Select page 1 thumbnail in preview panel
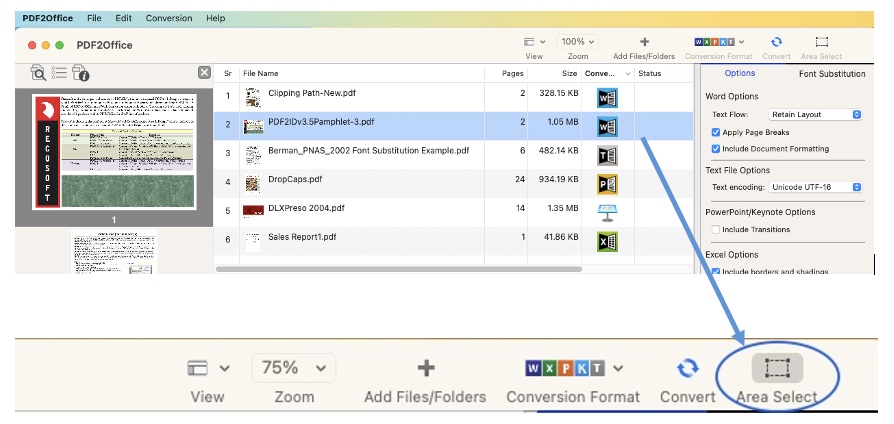The height and width of the screenshot is (424, 894). click(x=114, y=151)
